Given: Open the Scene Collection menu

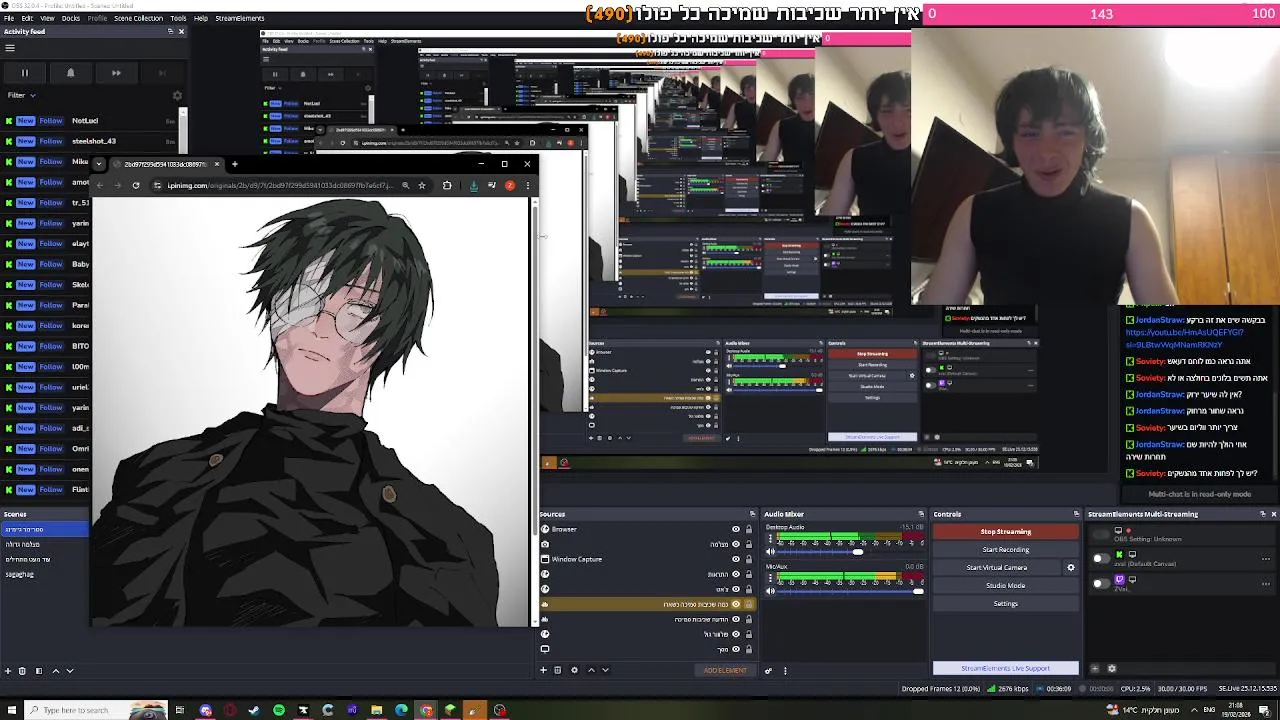Looking at the screenshot, I should pos(138,18).
